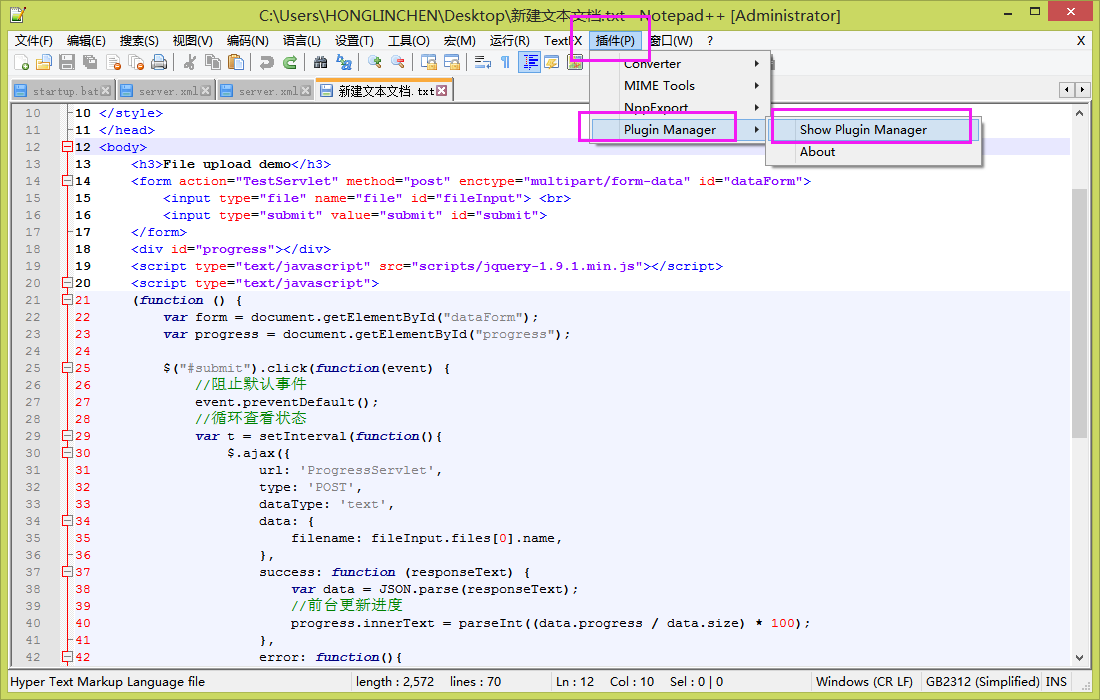Viewport: 1100px width, 700px height.
Task: Open the 编辑(E) menu
Action: [86, 41]
